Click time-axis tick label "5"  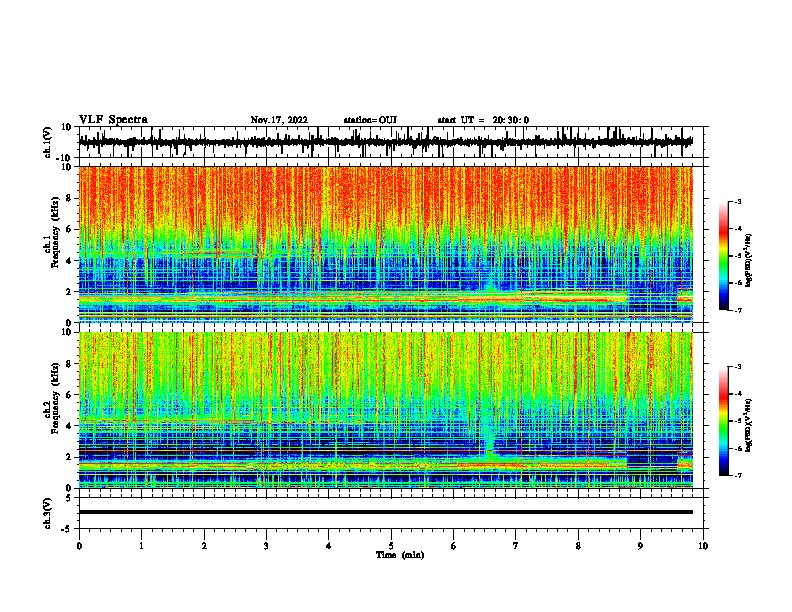pos(391,546)
